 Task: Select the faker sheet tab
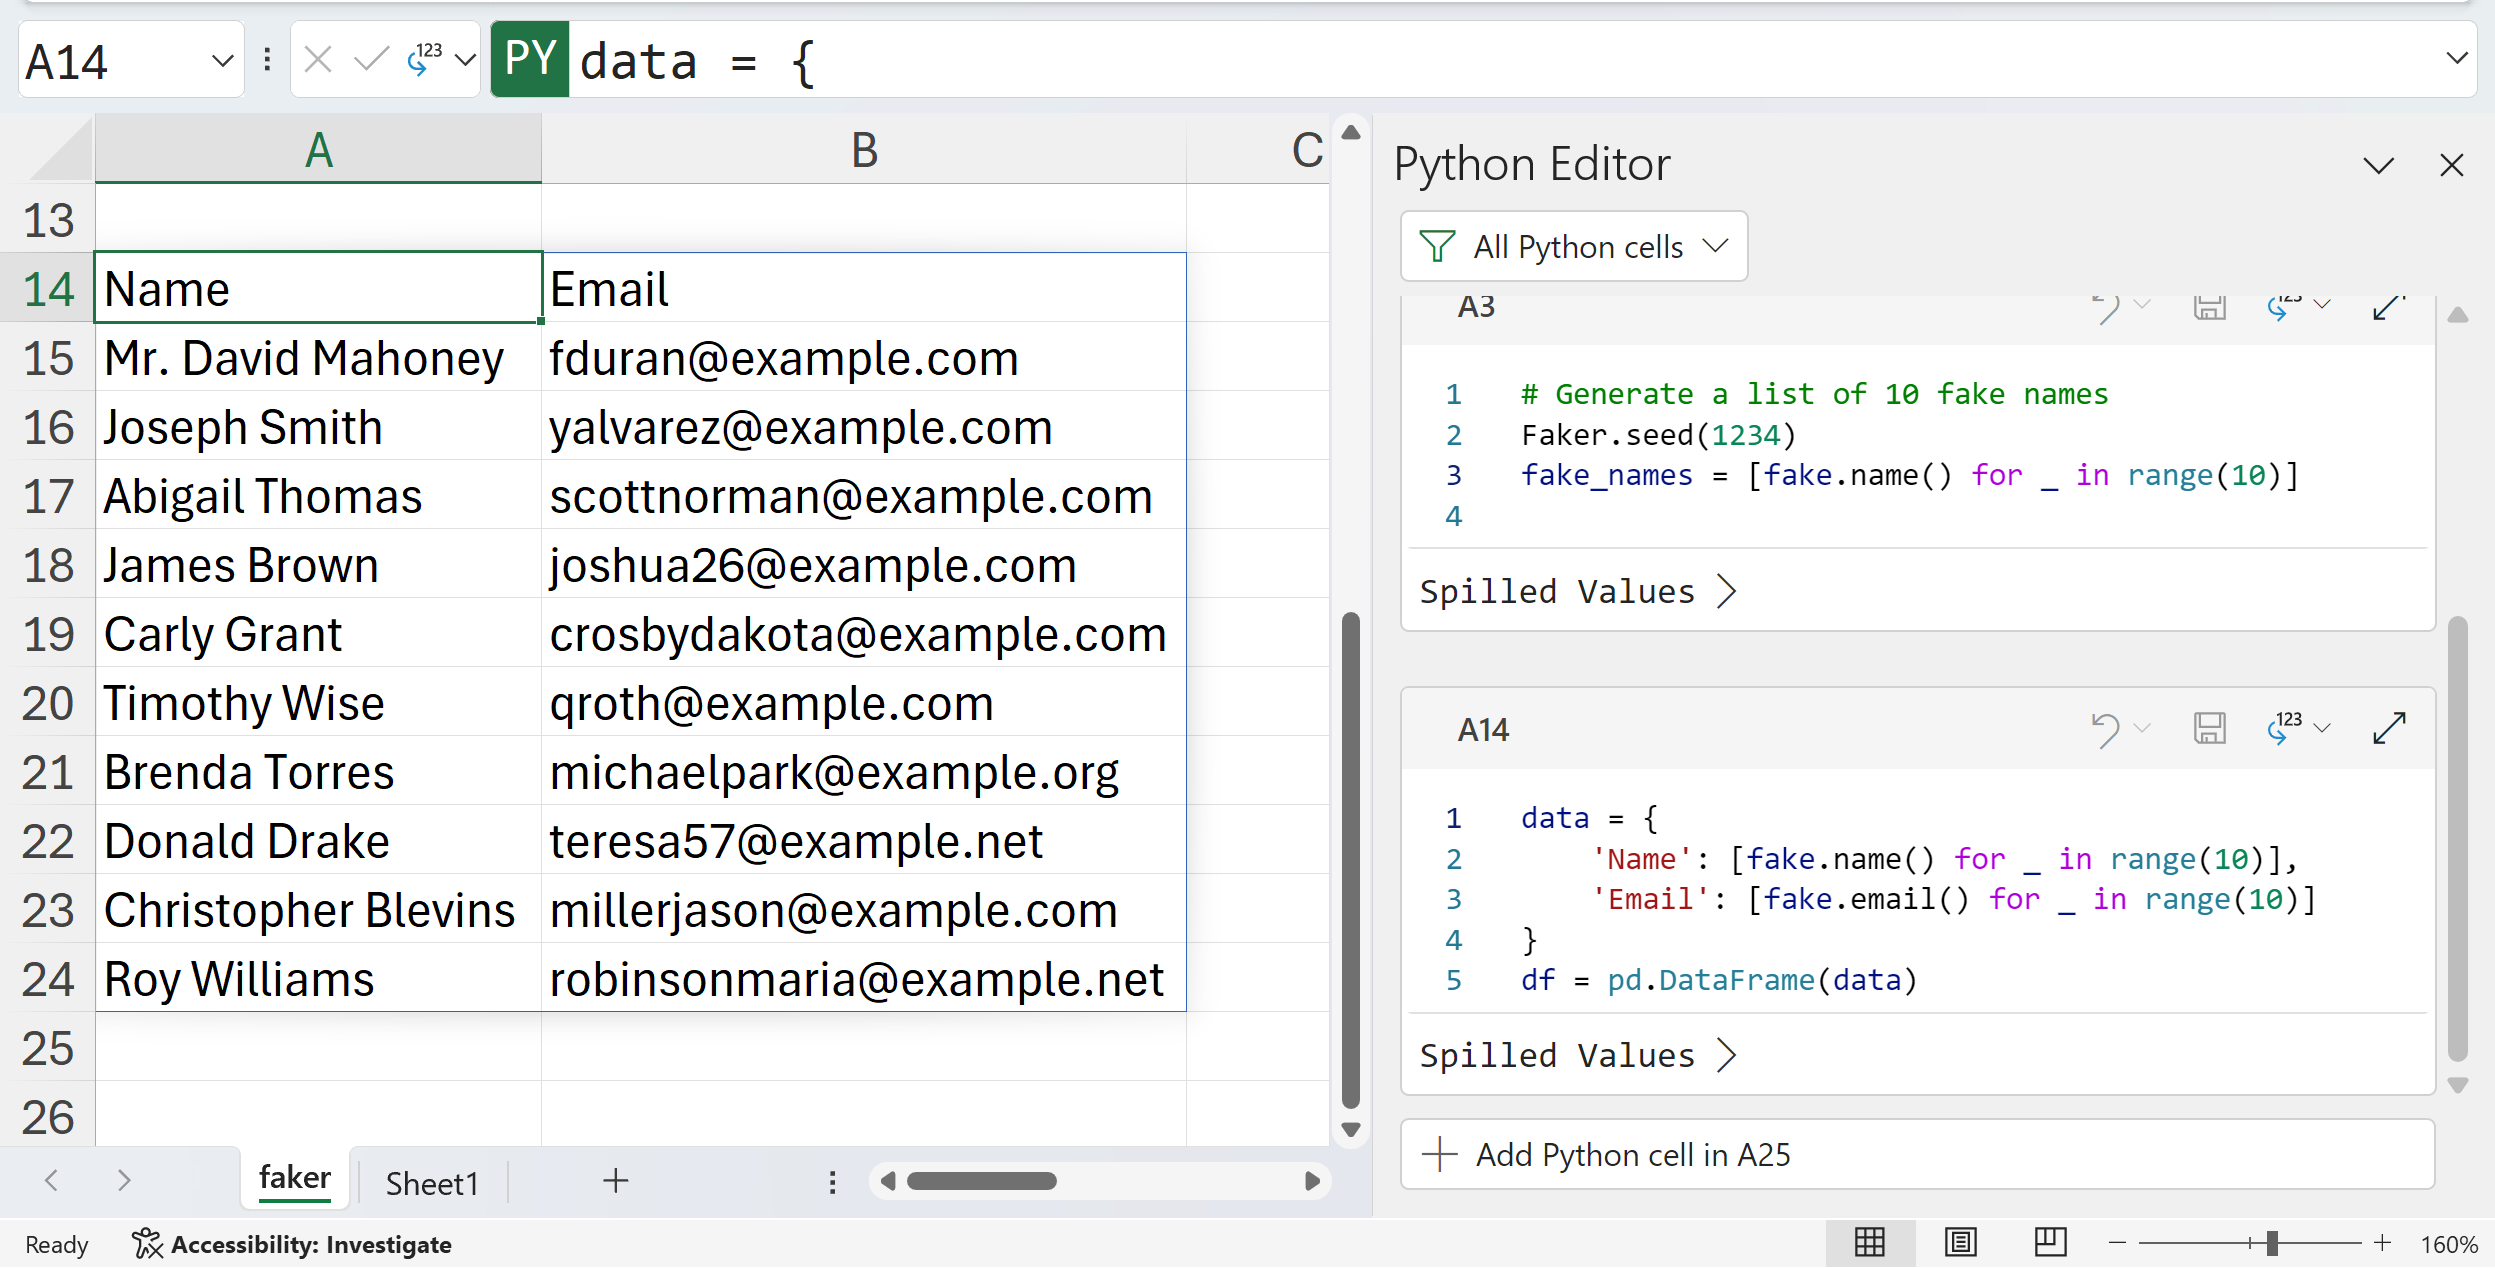click(x=294, y=1178)
